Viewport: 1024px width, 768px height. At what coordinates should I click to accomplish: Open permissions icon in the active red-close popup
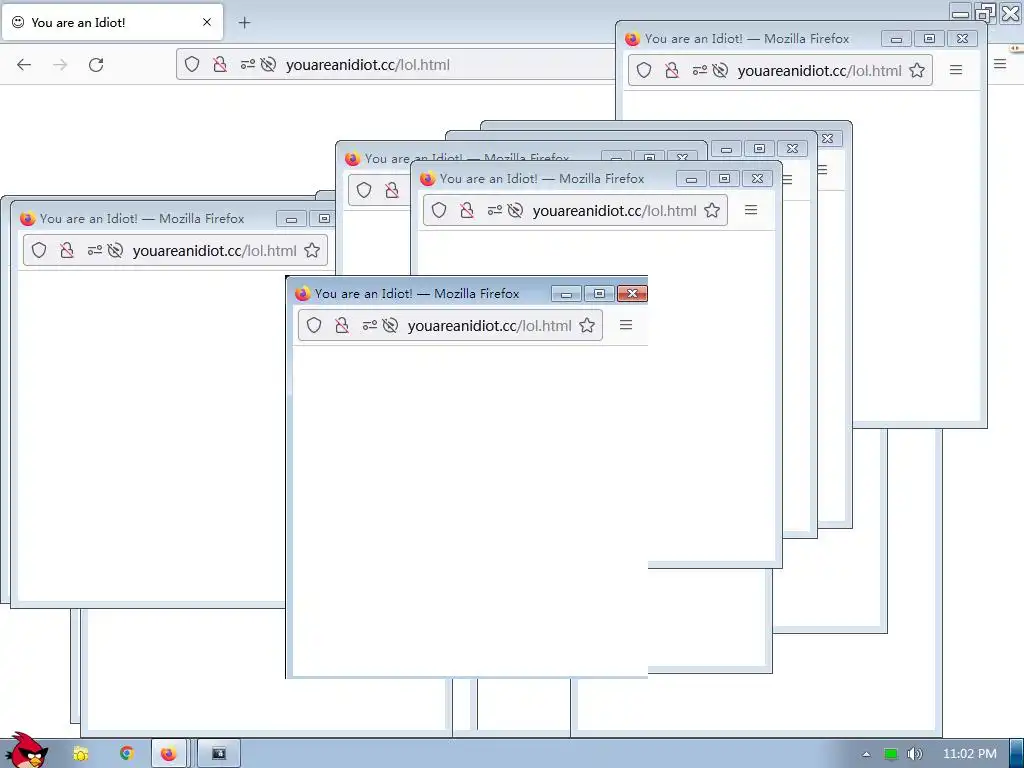point(370,325)
